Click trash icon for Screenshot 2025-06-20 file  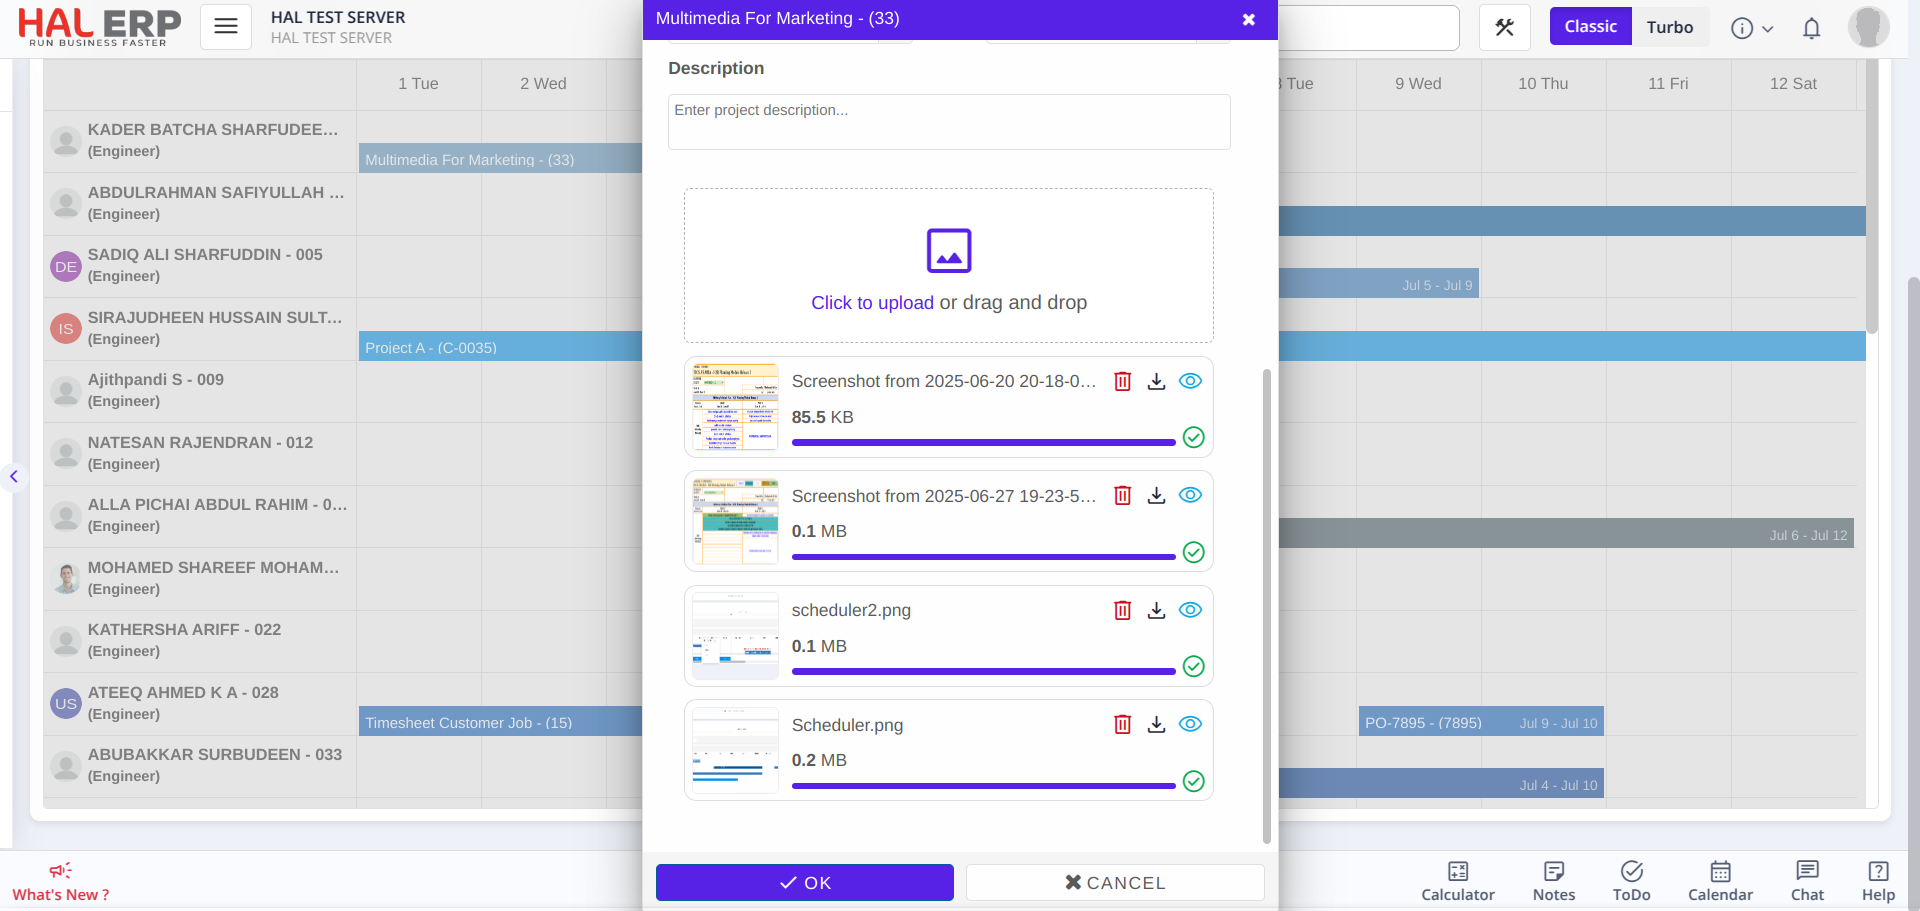[1122, 382]
